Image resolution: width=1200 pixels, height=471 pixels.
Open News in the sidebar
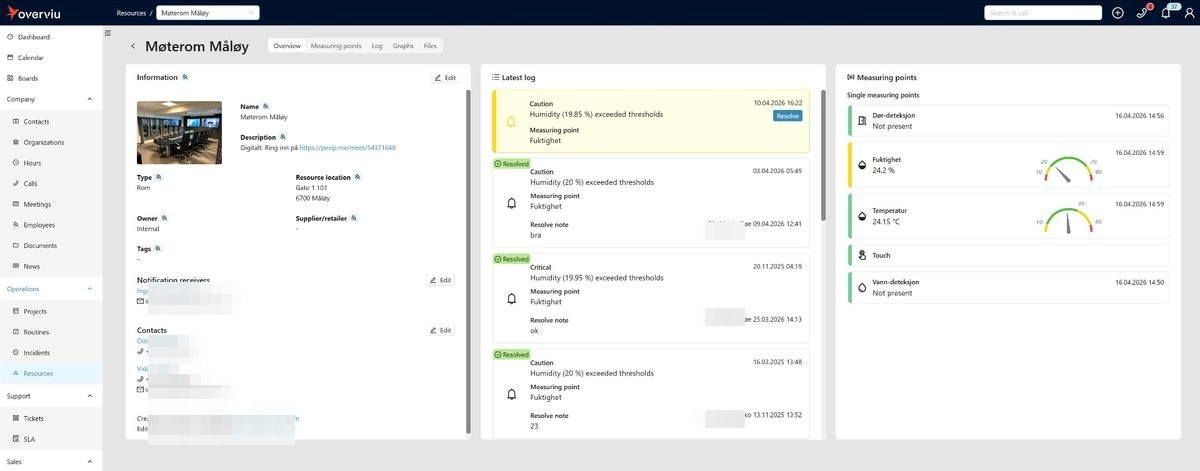click(x=51, y=266)
